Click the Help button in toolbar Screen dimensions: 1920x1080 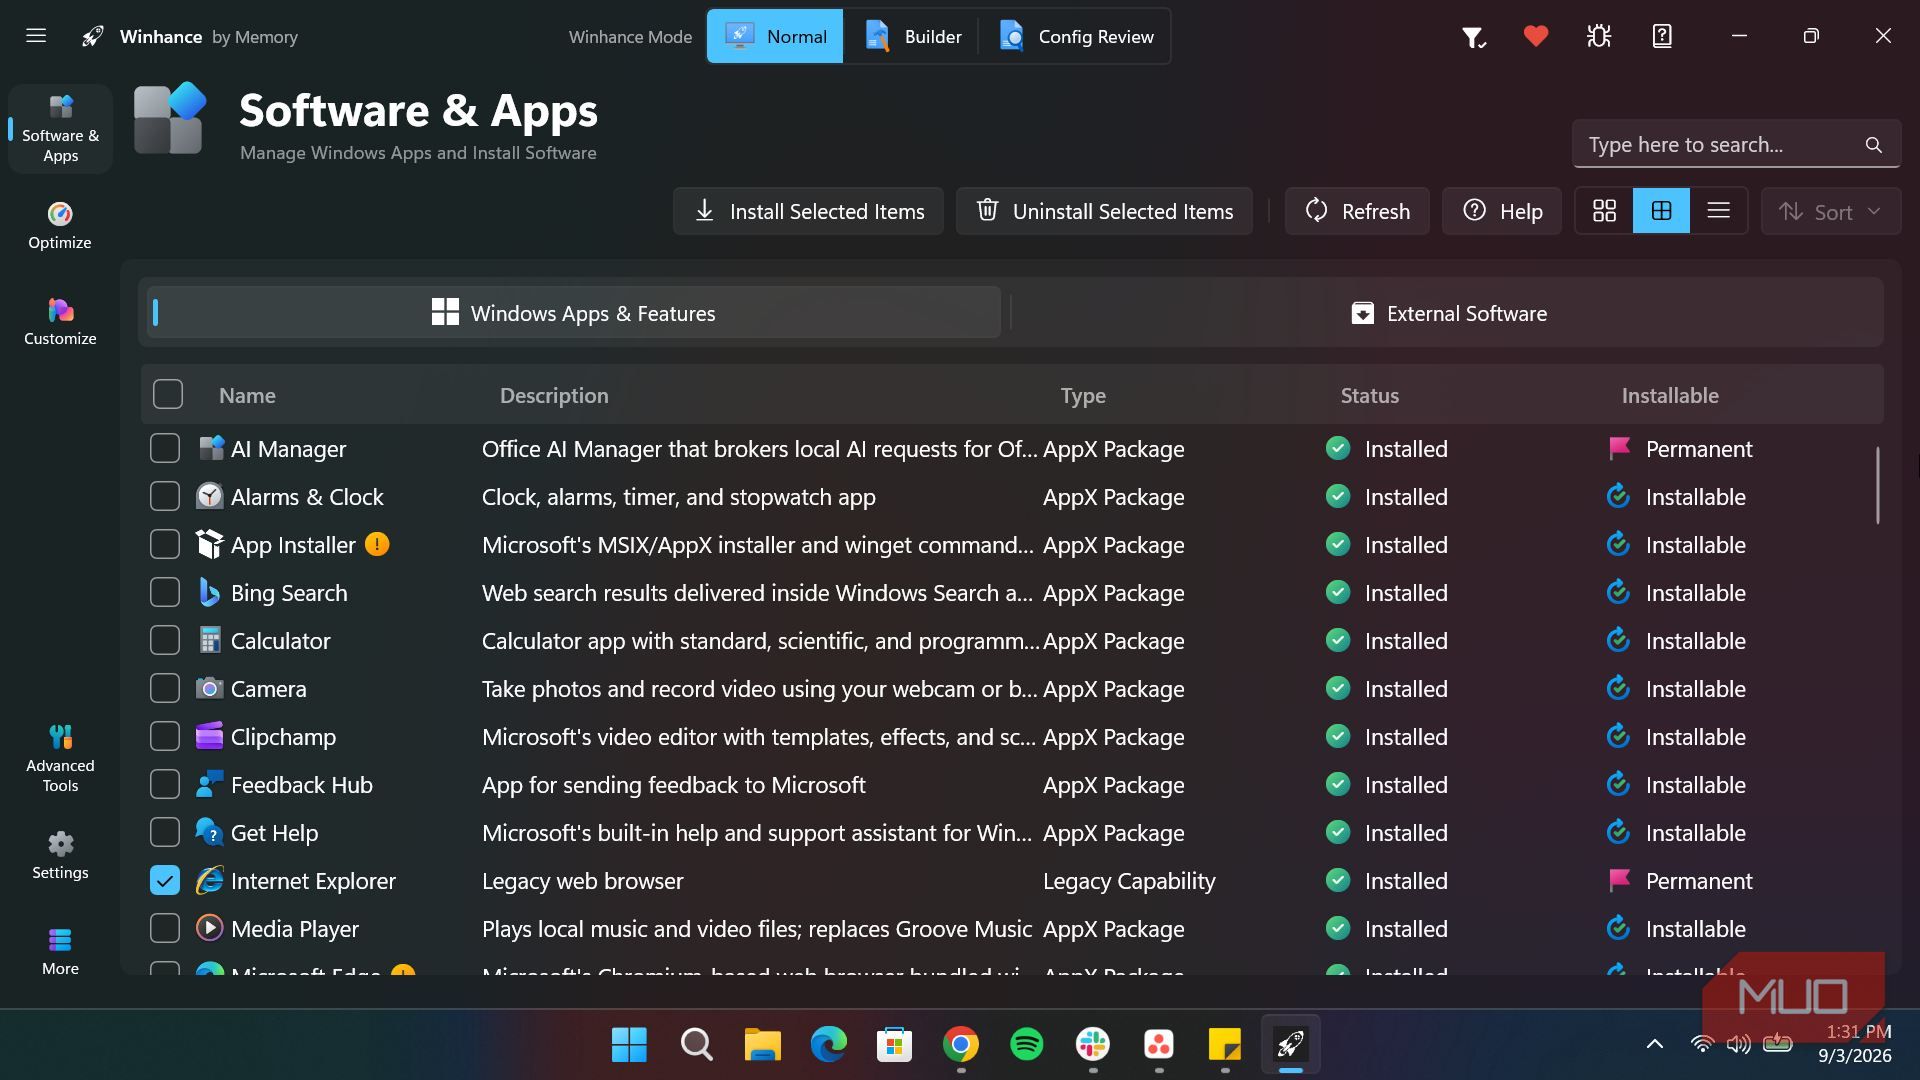point(1502,211)
